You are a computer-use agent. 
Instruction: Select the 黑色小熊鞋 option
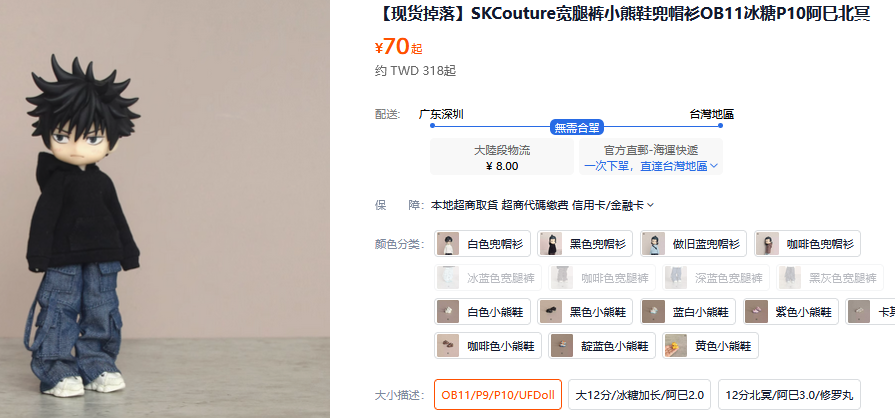click(585, 312)
